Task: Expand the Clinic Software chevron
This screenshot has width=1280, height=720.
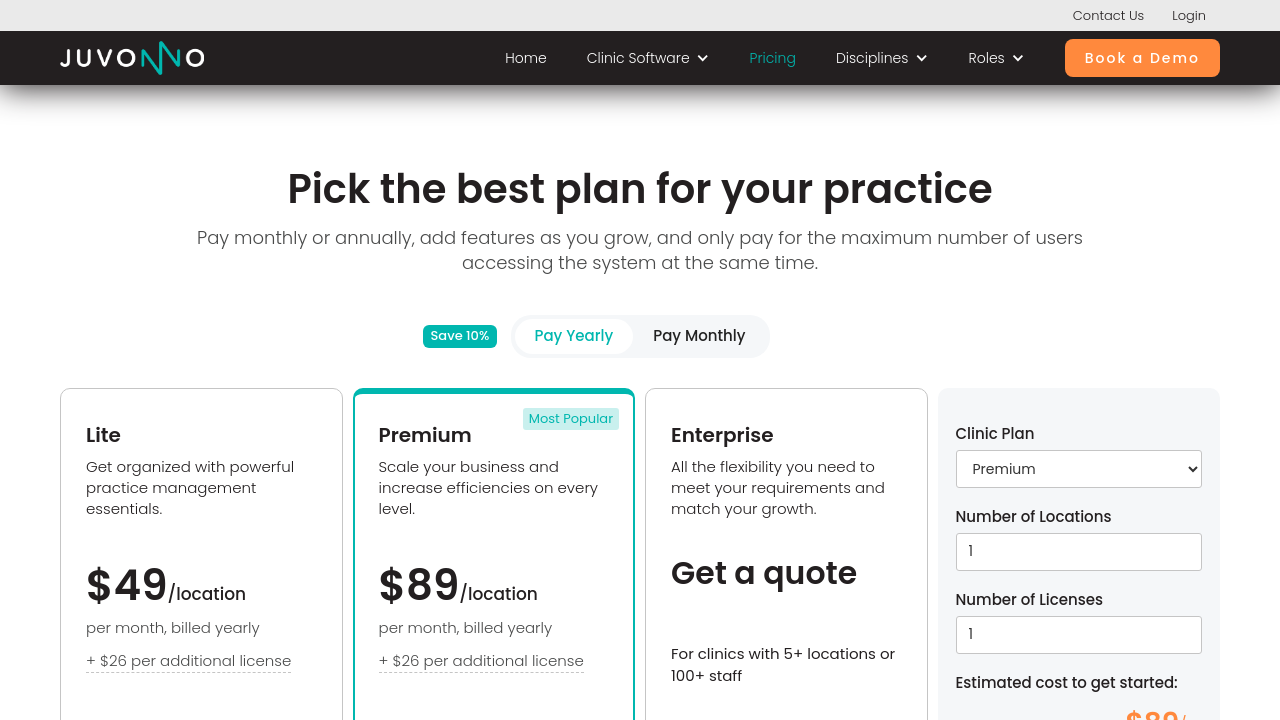Action: (x=703, y=58)
